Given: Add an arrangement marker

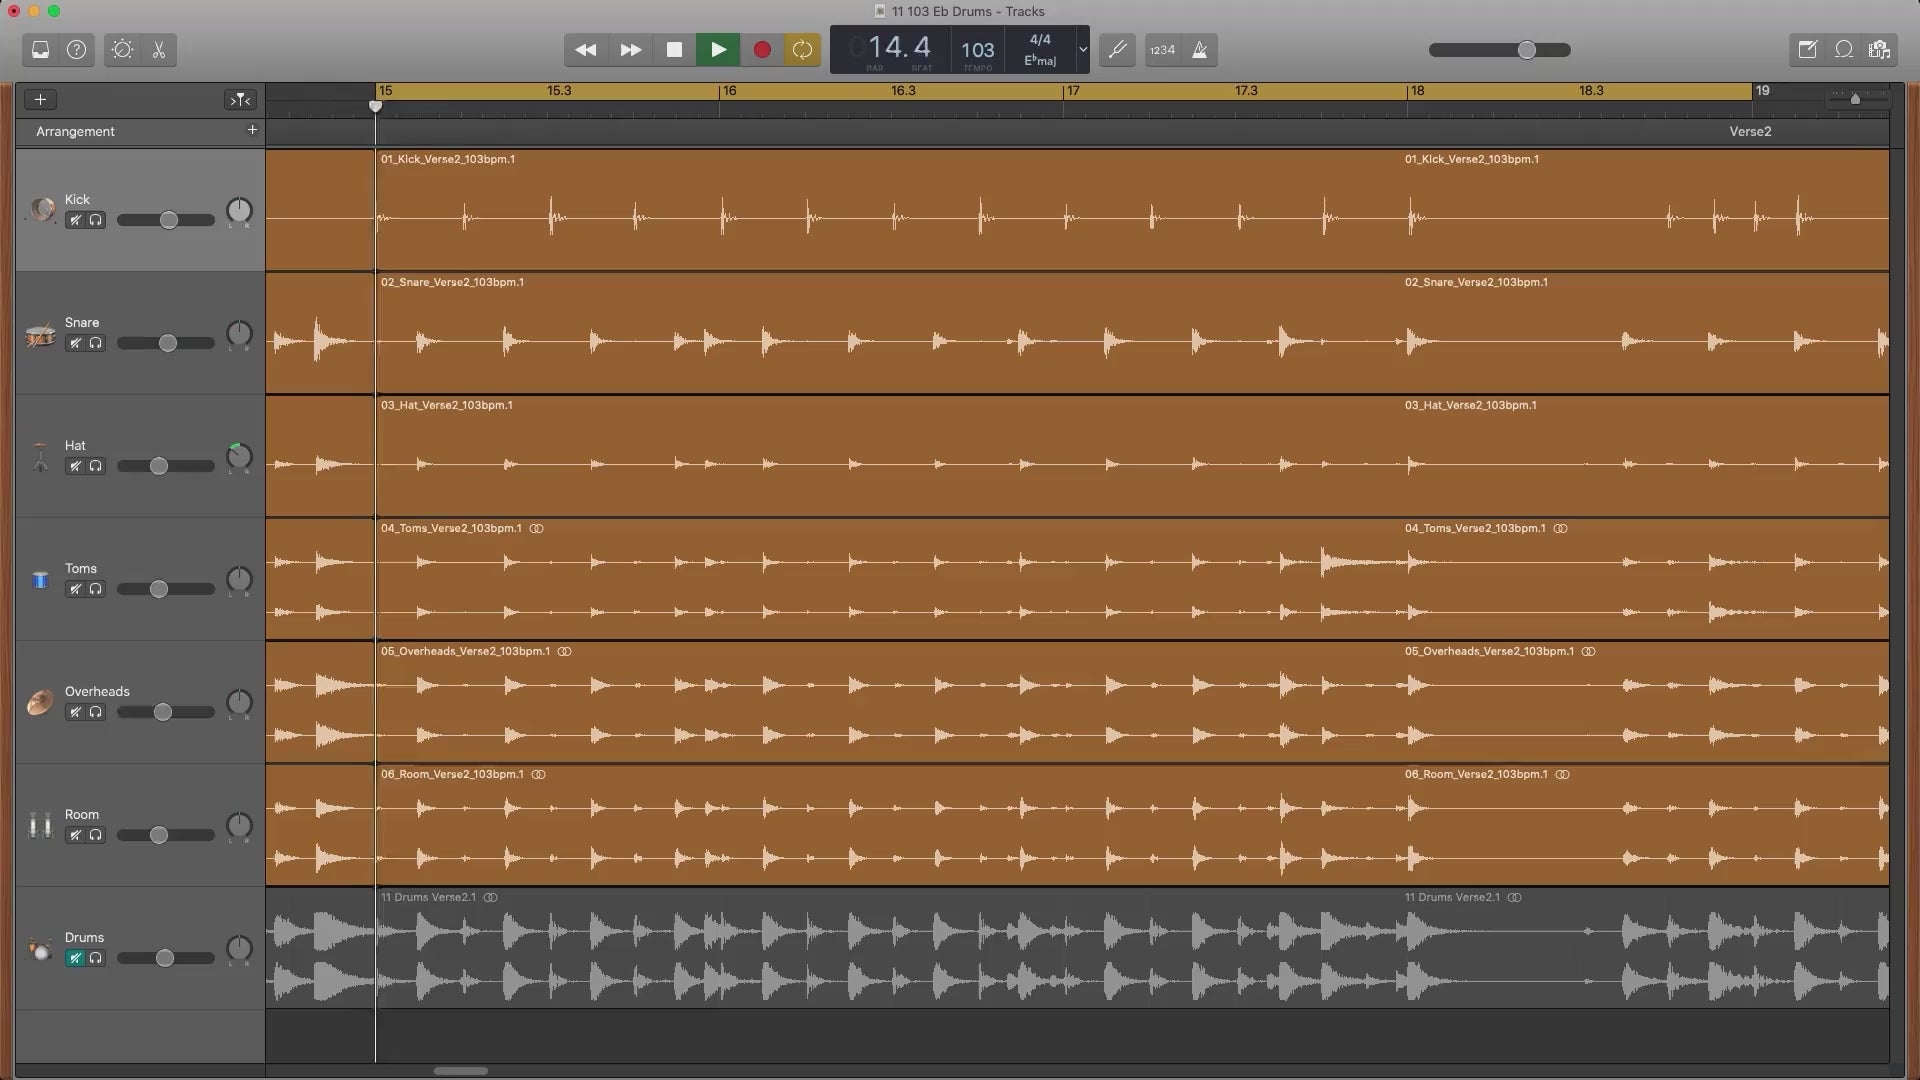Looking at the screenshot, I should tap(252, 130).
